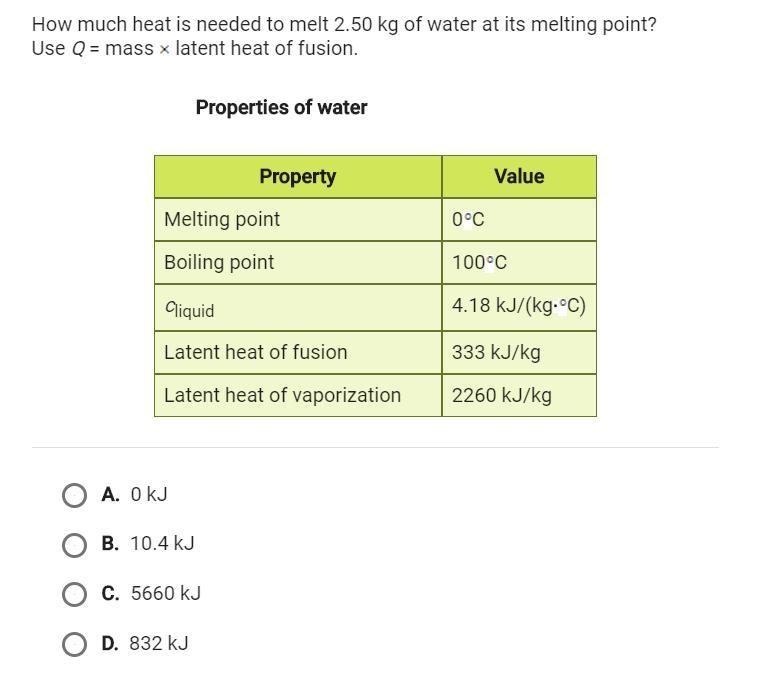
Task: Click the 2260 kJ/kg value cell
Action: point(519,395)
